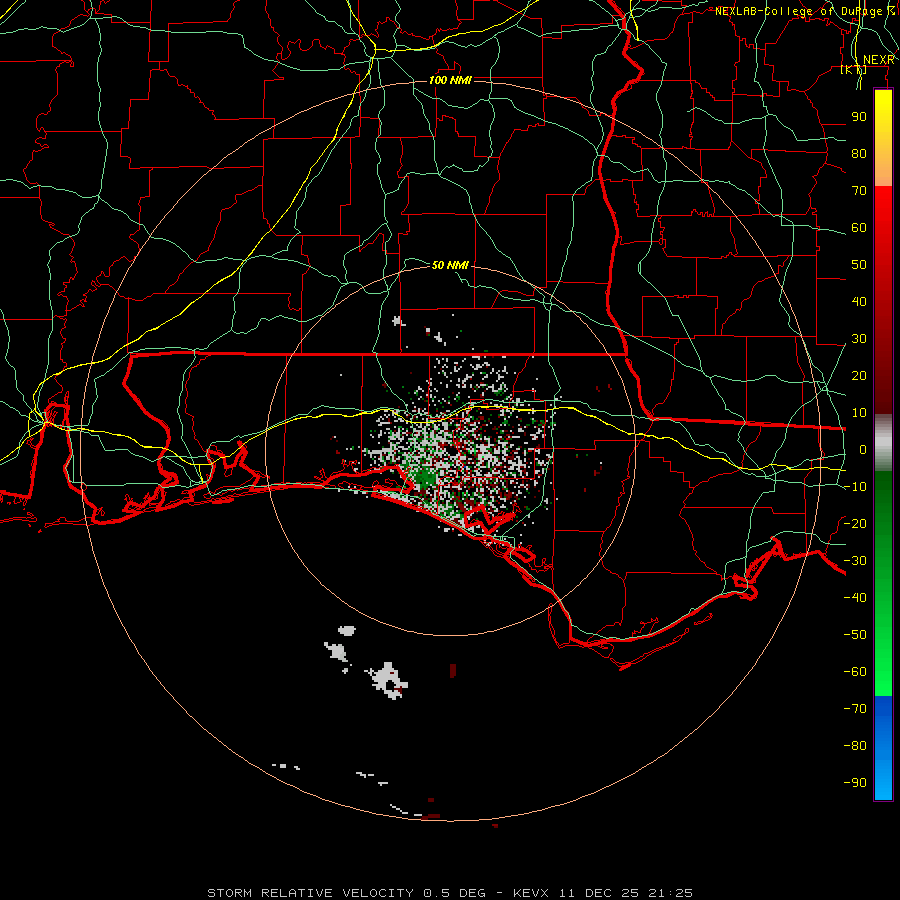Viewport: 900px width, 900px height.
Task: Click the -80 value on the velocity scale
Action: click(x=855, y=746)
